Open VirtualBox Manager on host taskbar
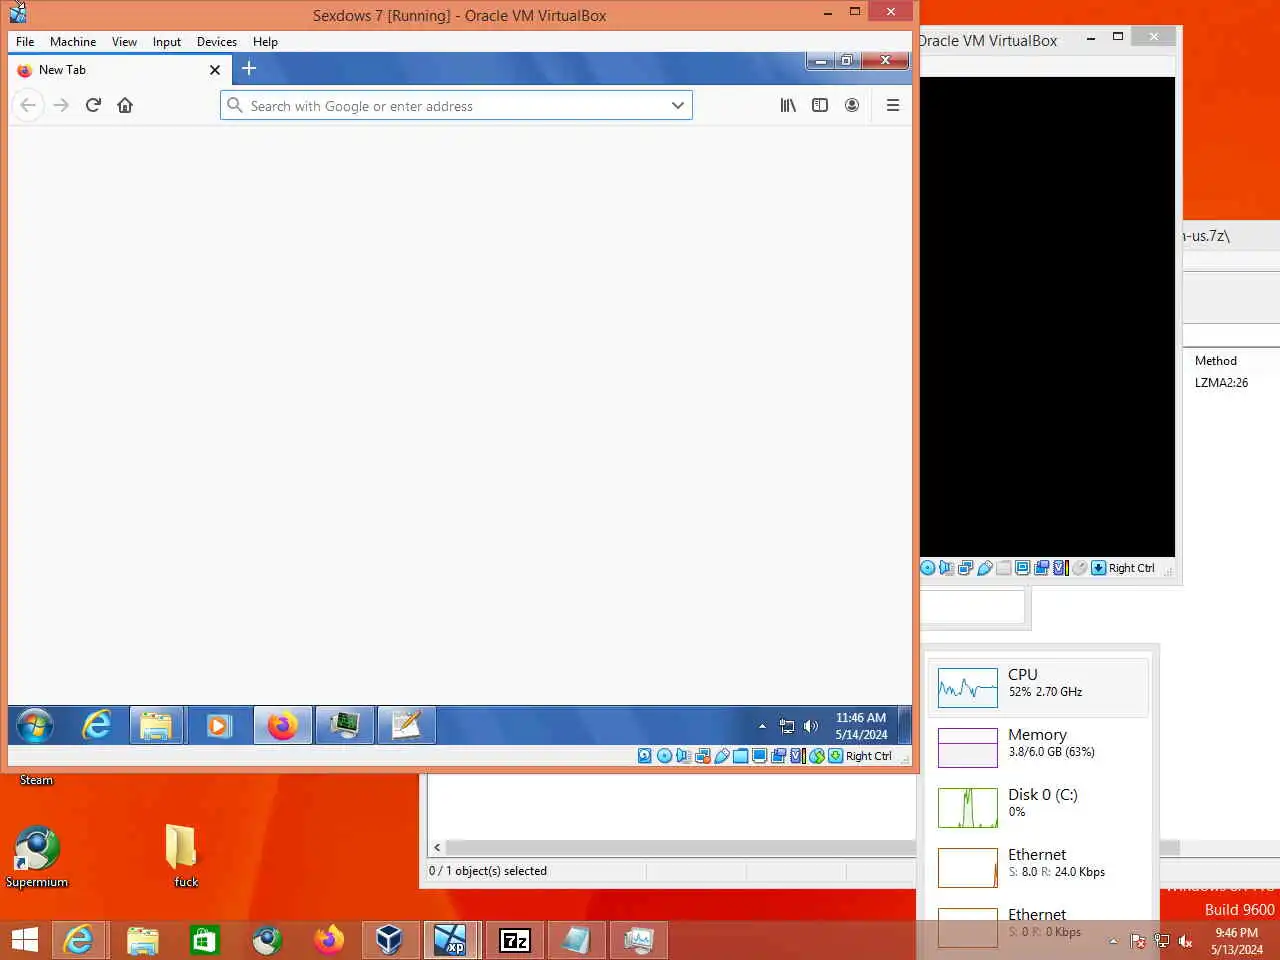The width and height of the screenshot is (1280, 960). [388, 940]
